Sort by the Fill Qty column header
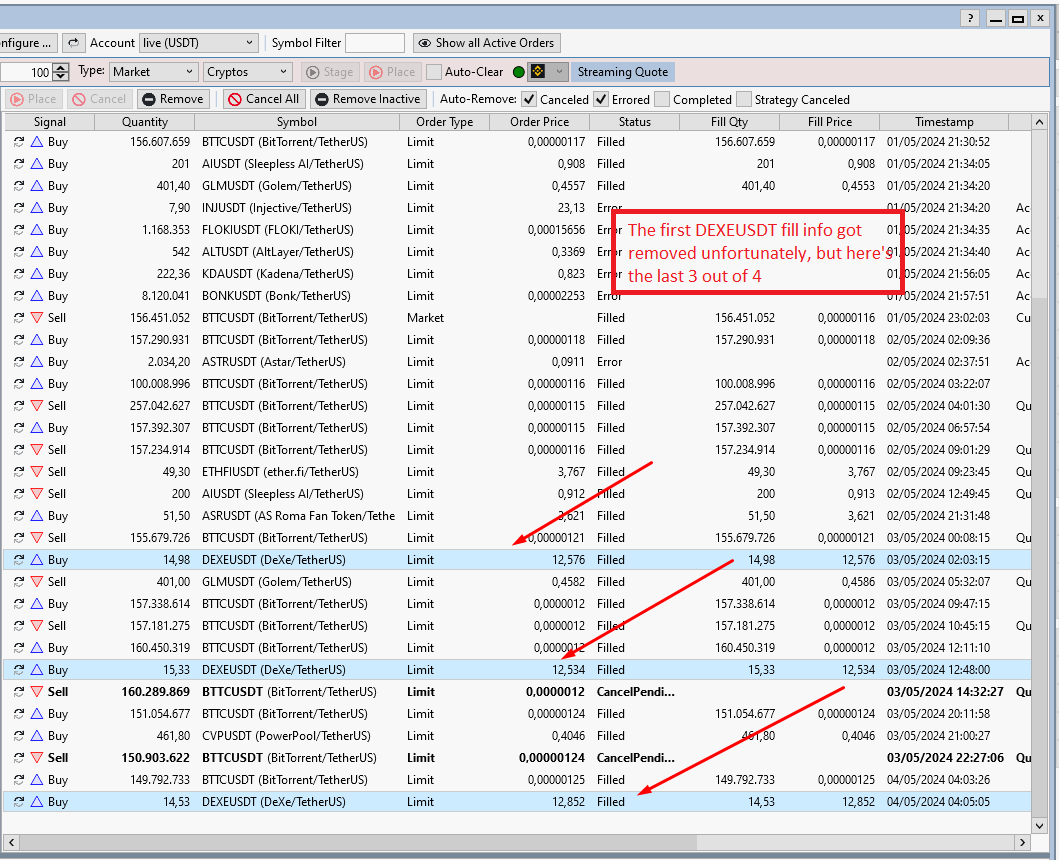 729,122
